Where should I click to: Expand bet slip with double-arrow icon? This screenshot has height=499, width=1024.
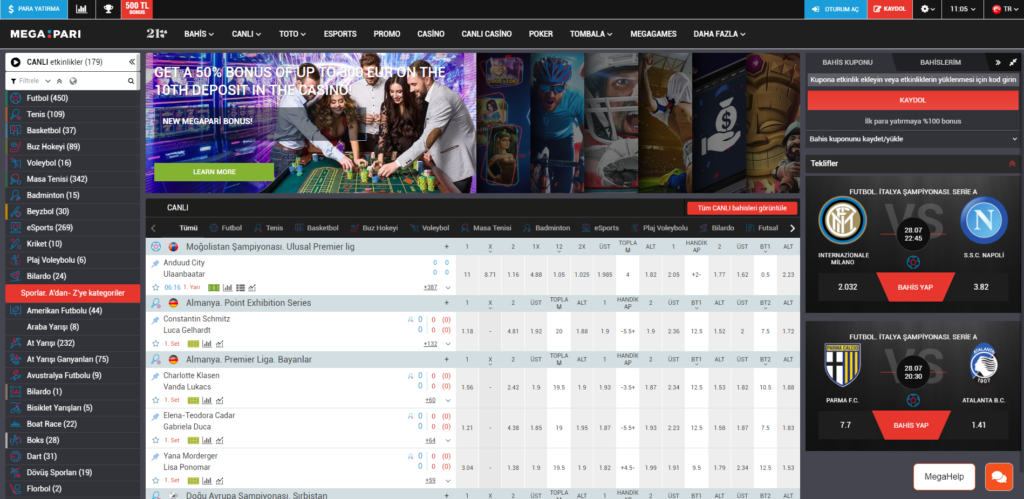click(998, 63)
